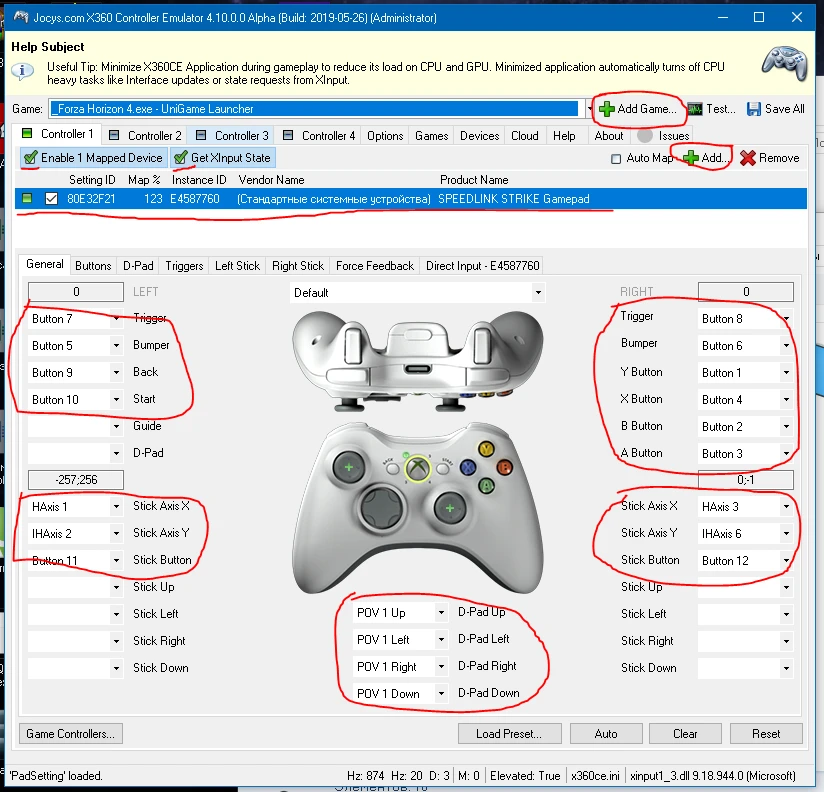The image size is (824, 792).
Task: Switch to the Controller 2 tab
Action: point(145,135)
